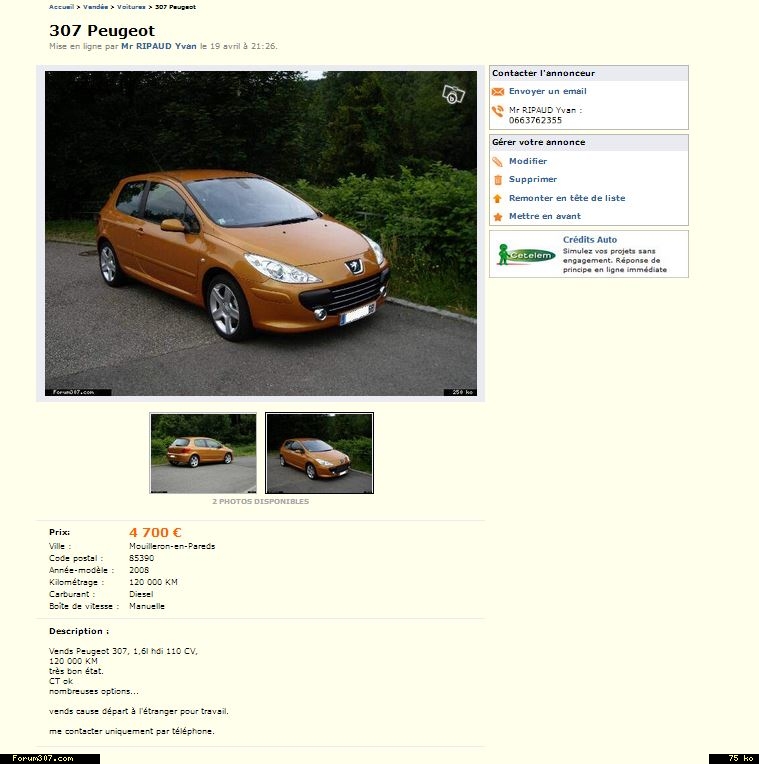The height and width of the screenshot is (764, 759).
Task: Open the Mr RIPAUD Yvan author link
Action: tap(158, 46)
